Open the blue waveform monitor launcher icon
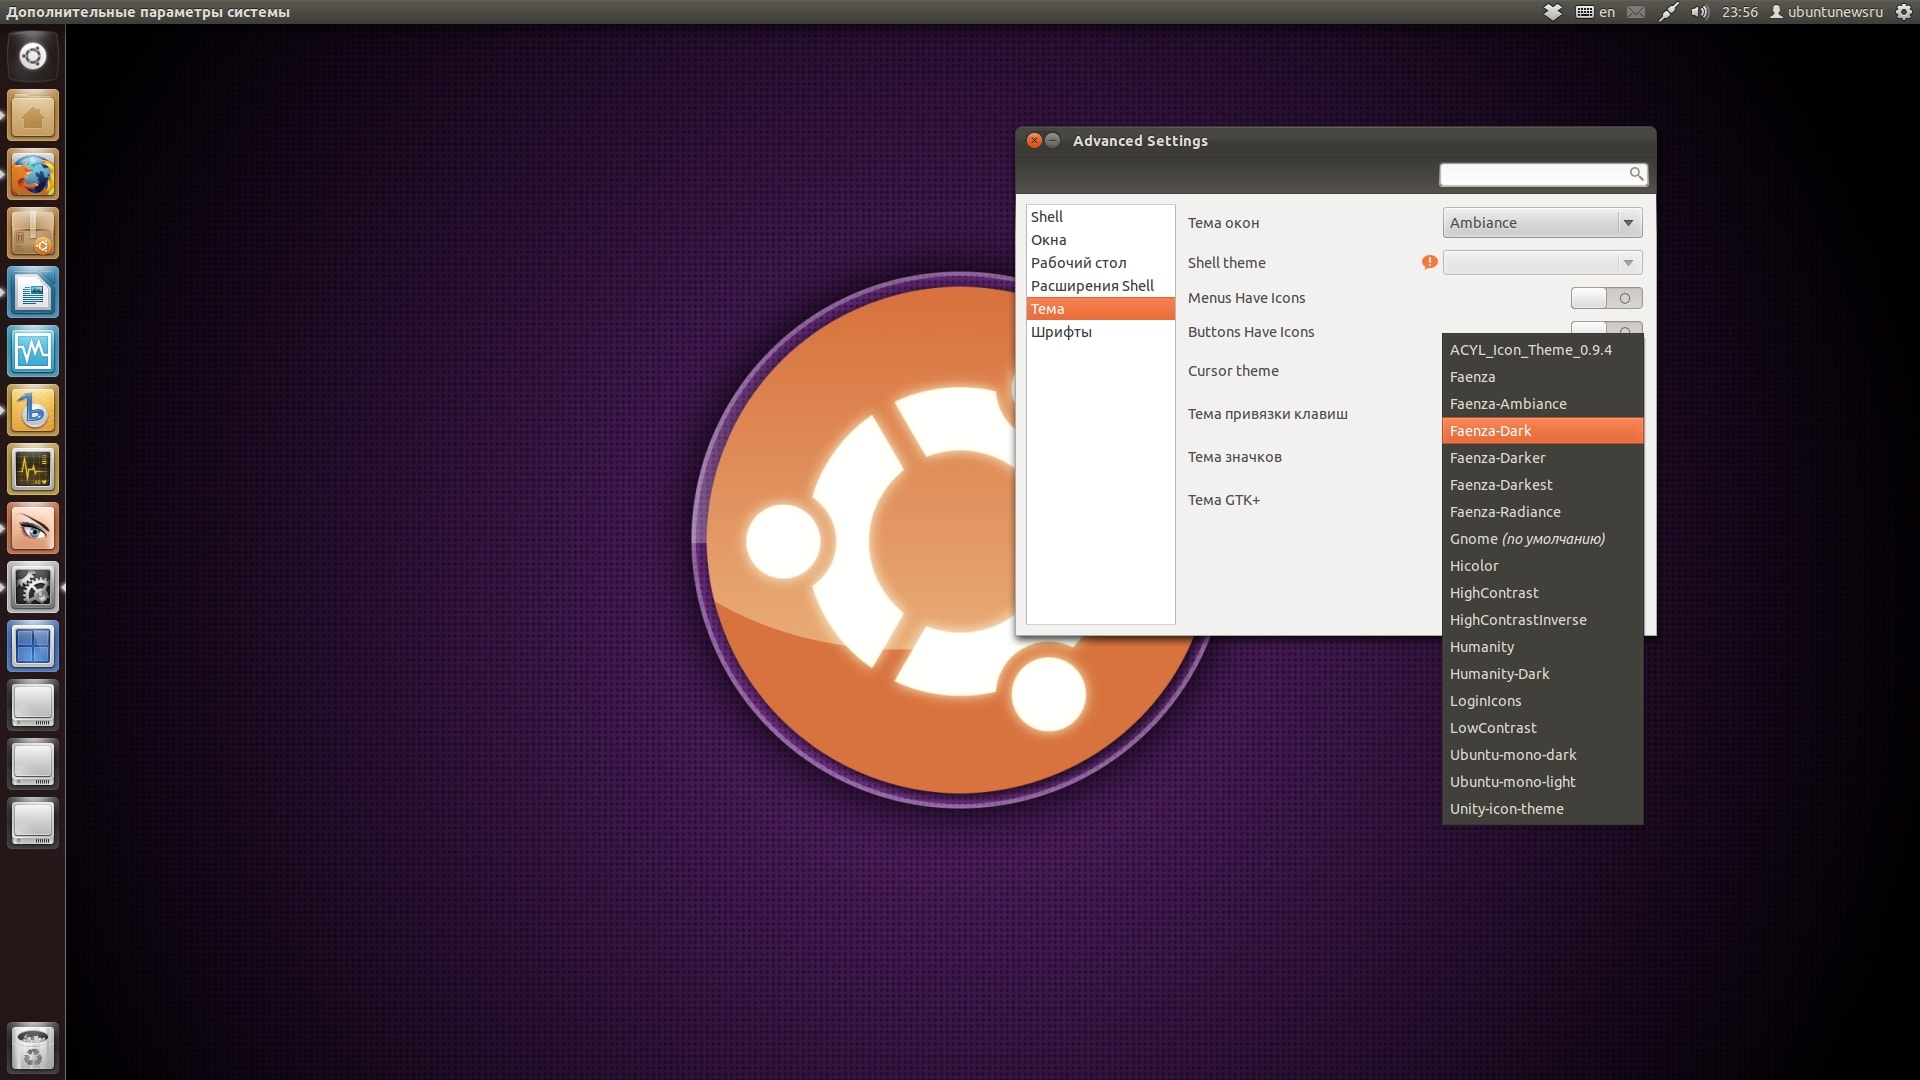This screenshot has width=1920, height=1080. pyautogui.click(x=33, y=352)
